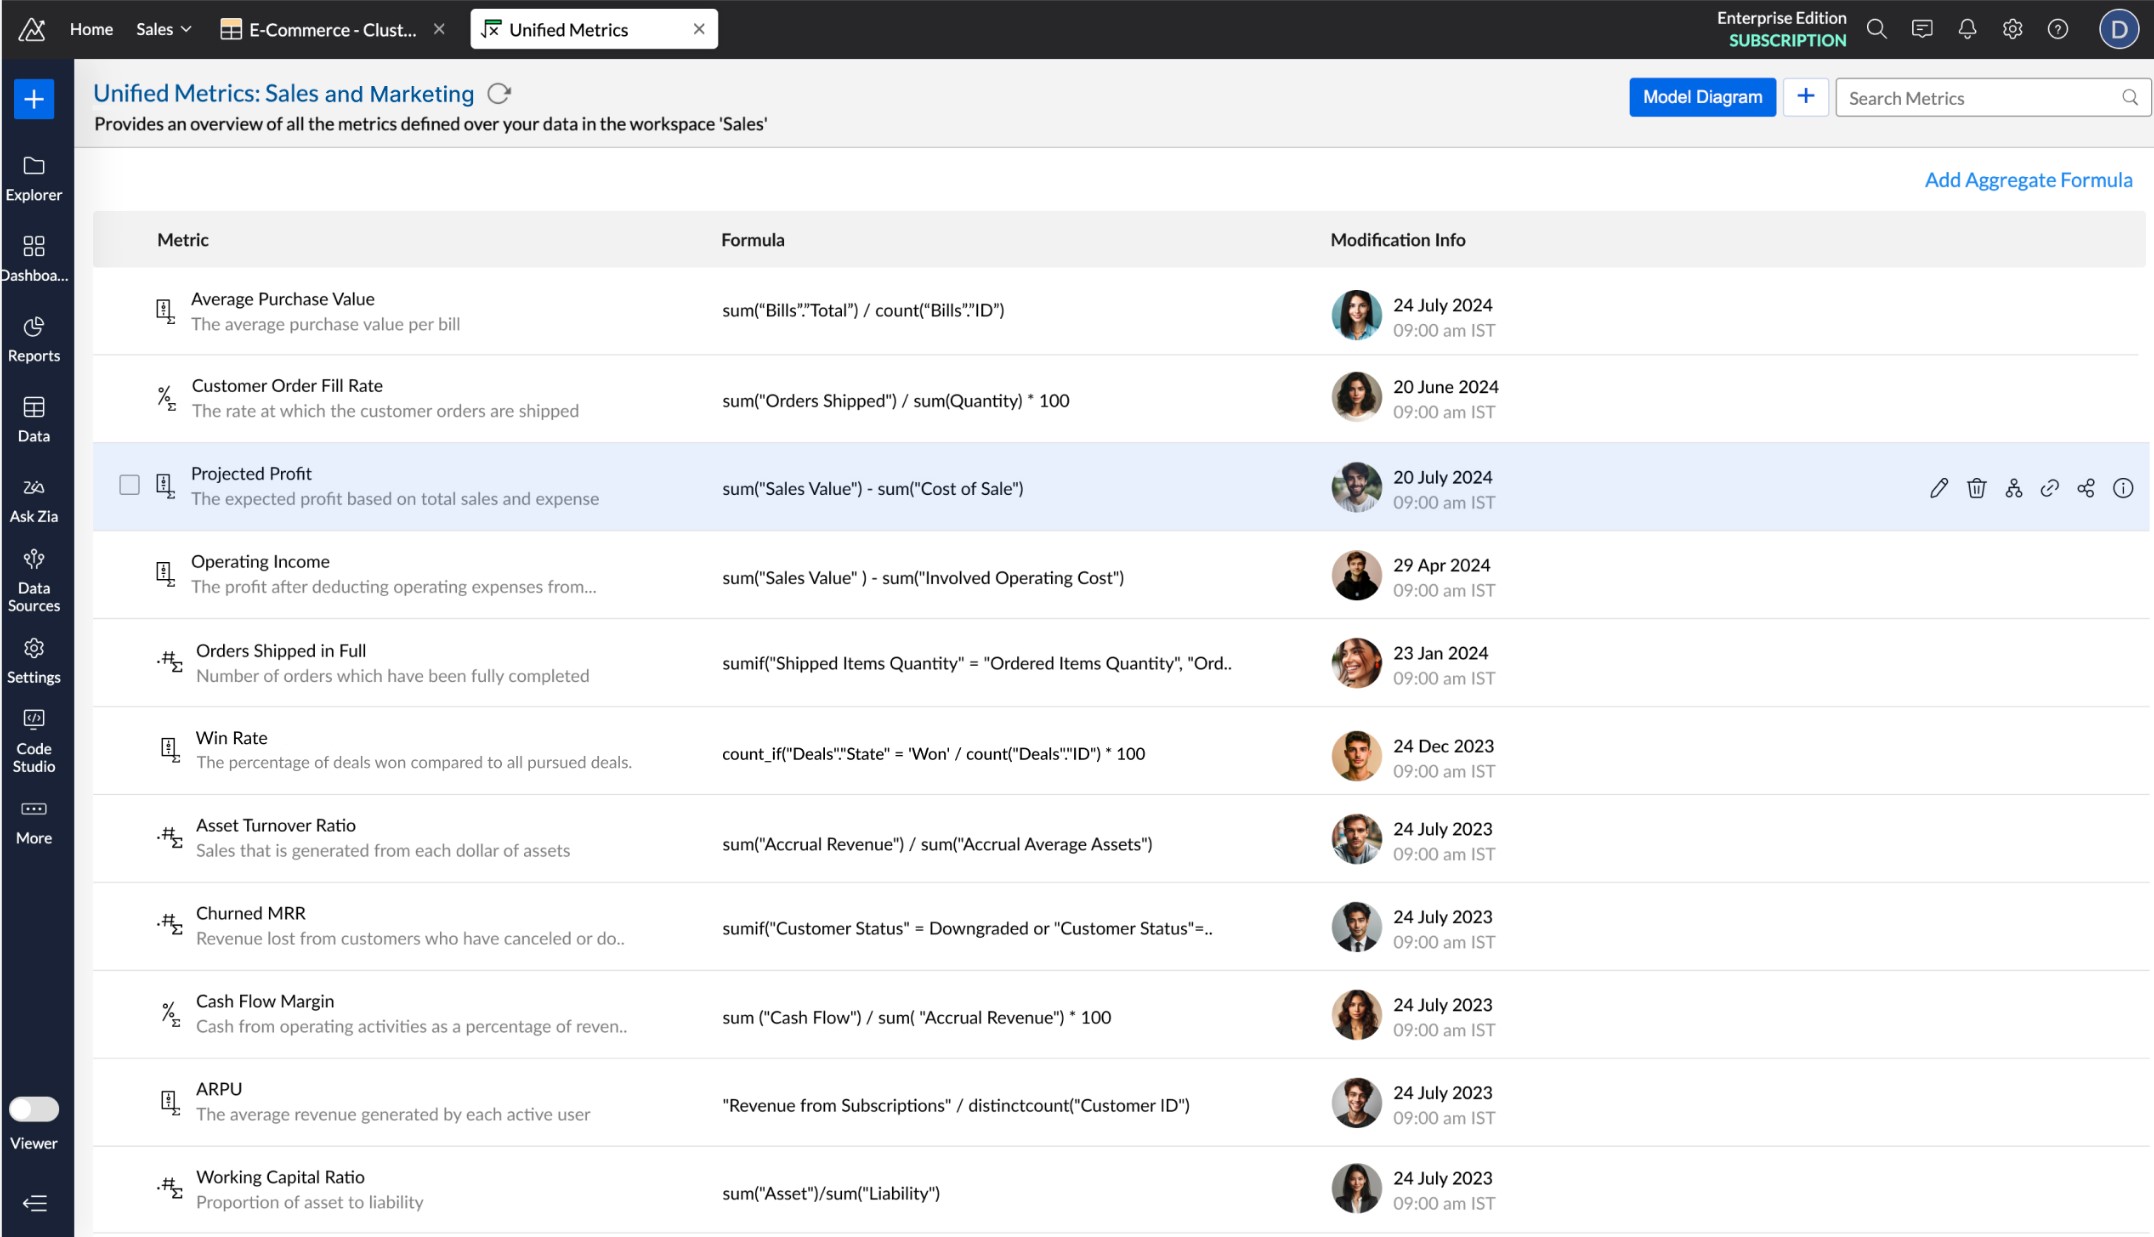Open Code Studio from the sidebar
2154x1237 pixels.
34,740
